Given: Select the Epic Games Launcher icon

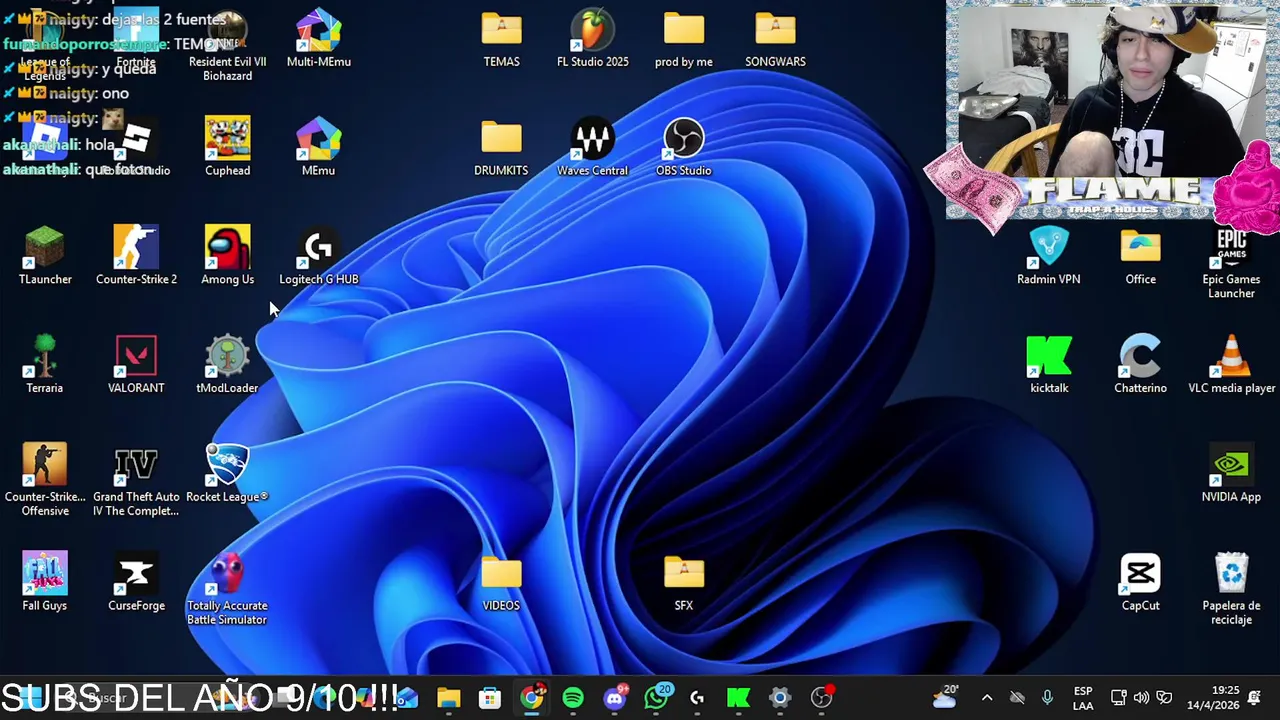Looking at the screenshot, I should pyautogui.click(x=1231, y=263).
